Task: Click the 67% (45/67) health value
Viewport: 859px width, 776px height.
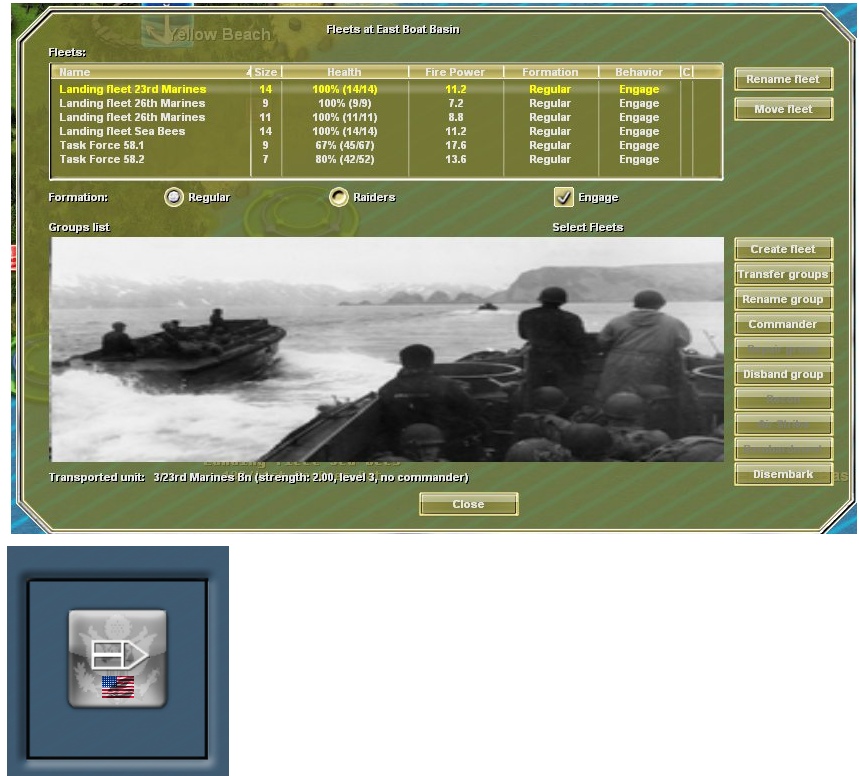Action: coord(345,145)
